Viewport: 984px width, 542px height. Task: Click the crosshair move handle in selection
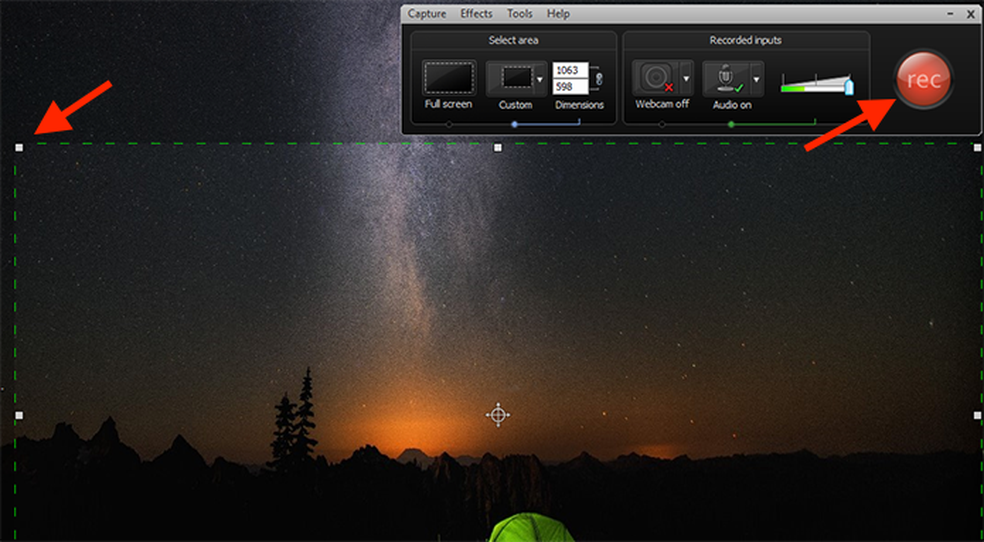pos(498,415)
